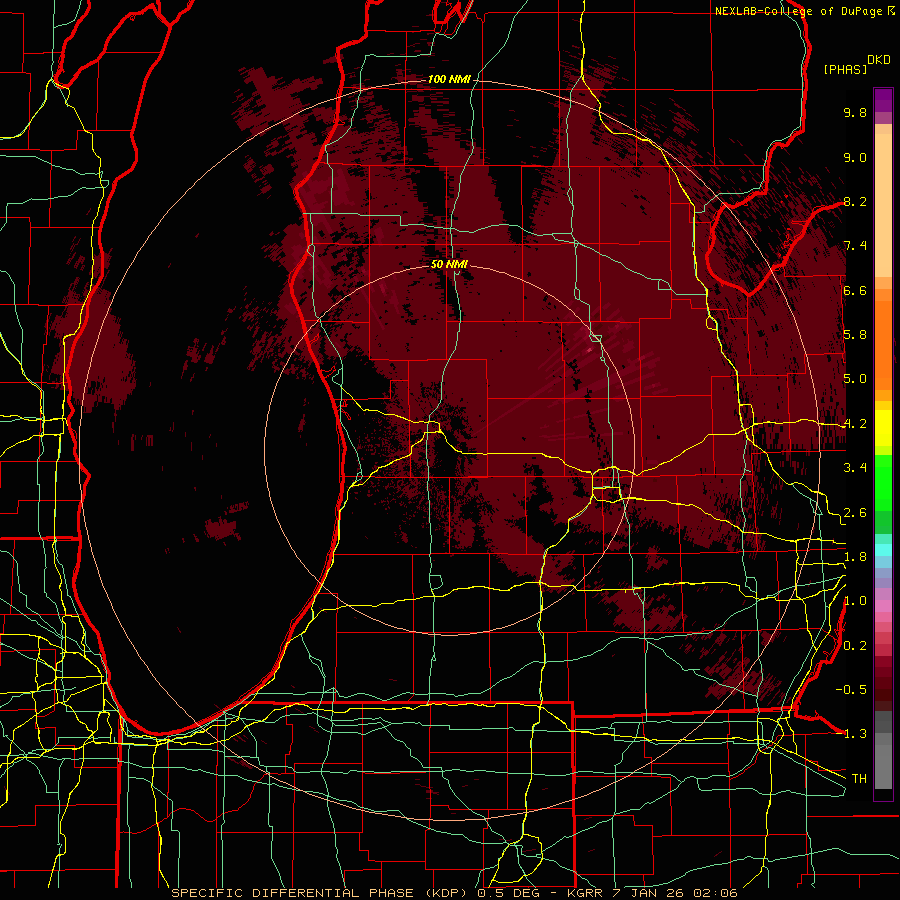Click the KGRR station identifier in caption
The height and width of the screenshot is (900, 900).
tap(585, 893)
